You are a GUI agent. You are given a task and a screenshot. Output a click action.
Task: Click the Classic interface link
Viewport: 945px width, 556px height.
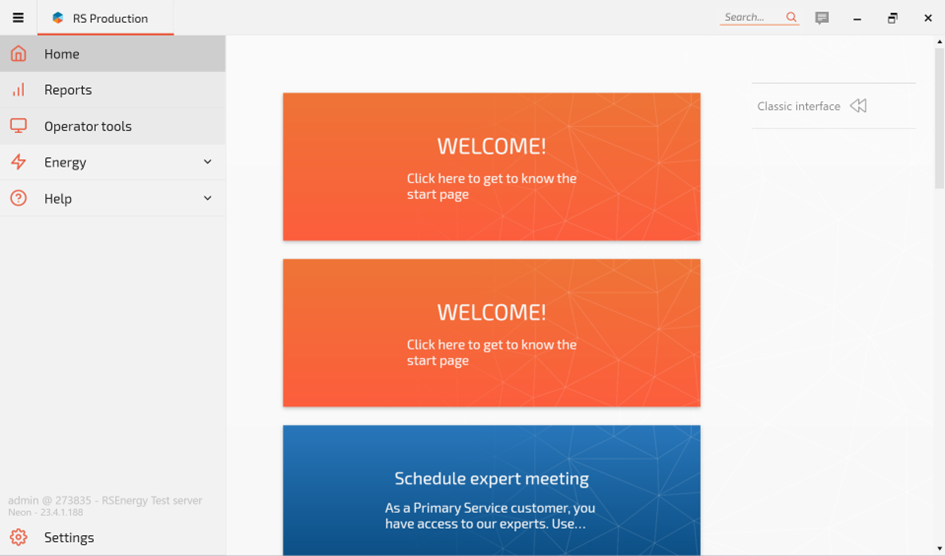[798, 106]
